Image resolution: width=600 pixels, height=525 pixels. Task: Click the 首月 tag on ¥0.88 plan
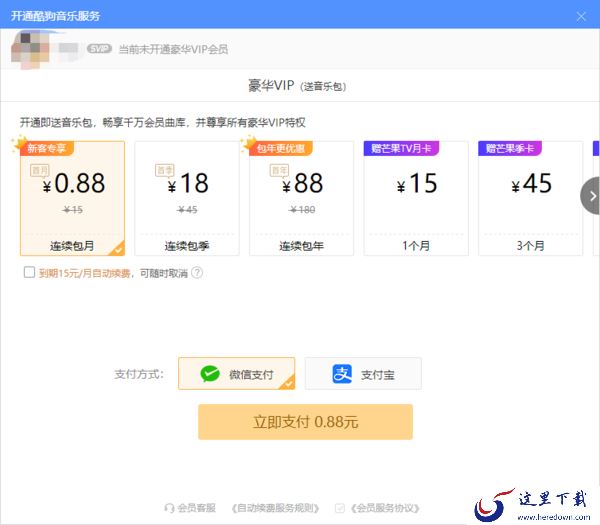(x=40, y=170)
